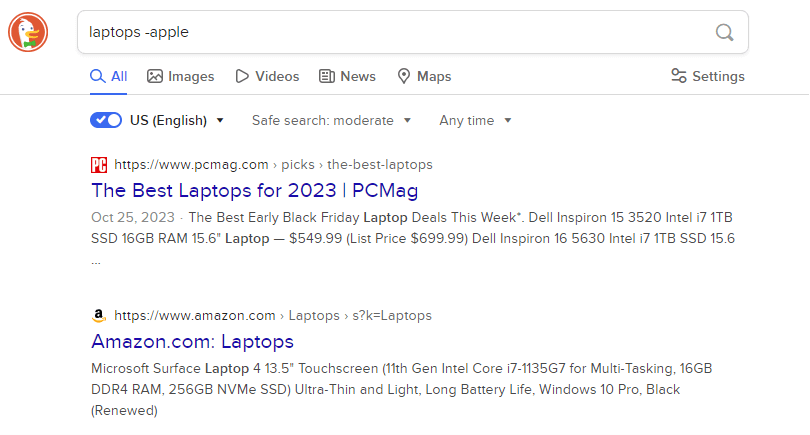The image size is (810, 435).
Task: Click the pcmag.com URL breadcrumb
Action: [x=273, y=165]
